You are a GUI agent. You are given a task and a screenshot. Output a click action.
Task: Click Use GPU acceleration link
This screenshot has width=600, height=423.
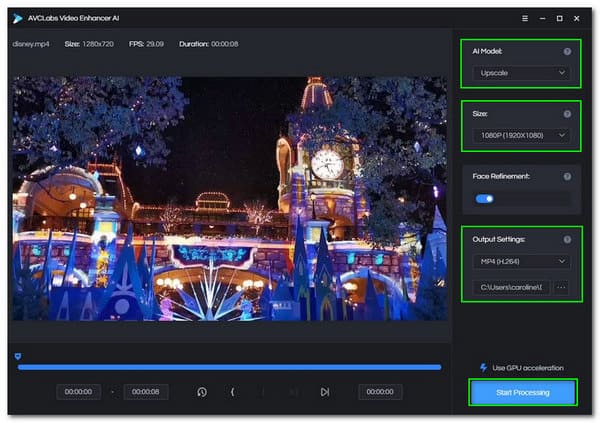click(528, 367)
